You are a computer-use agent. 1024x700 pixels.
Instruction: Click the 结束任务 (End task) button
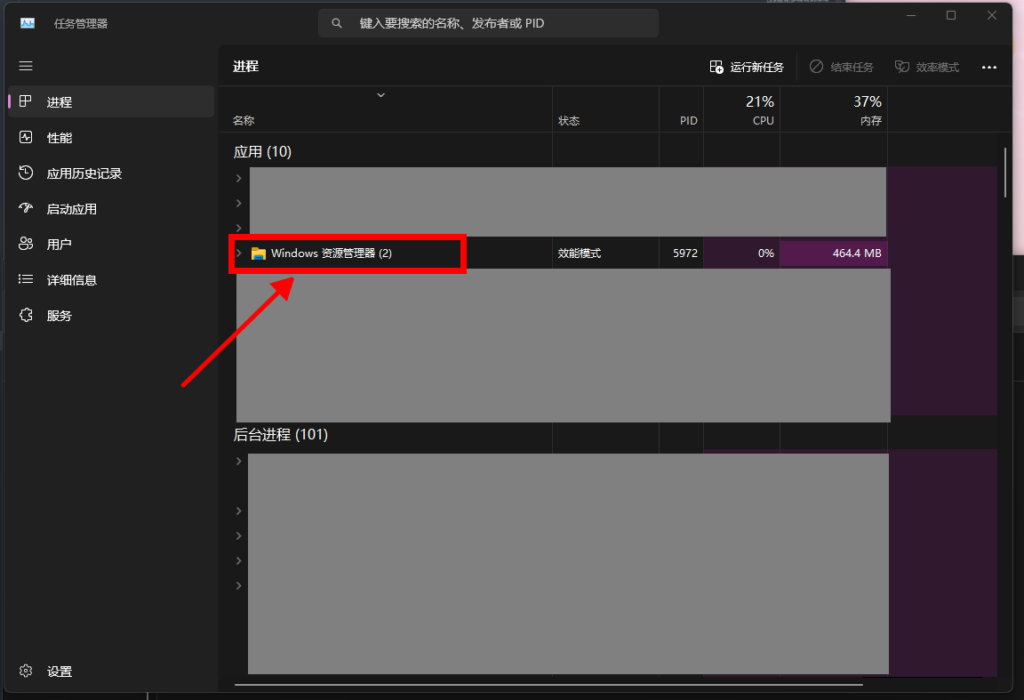click(841, 67)
